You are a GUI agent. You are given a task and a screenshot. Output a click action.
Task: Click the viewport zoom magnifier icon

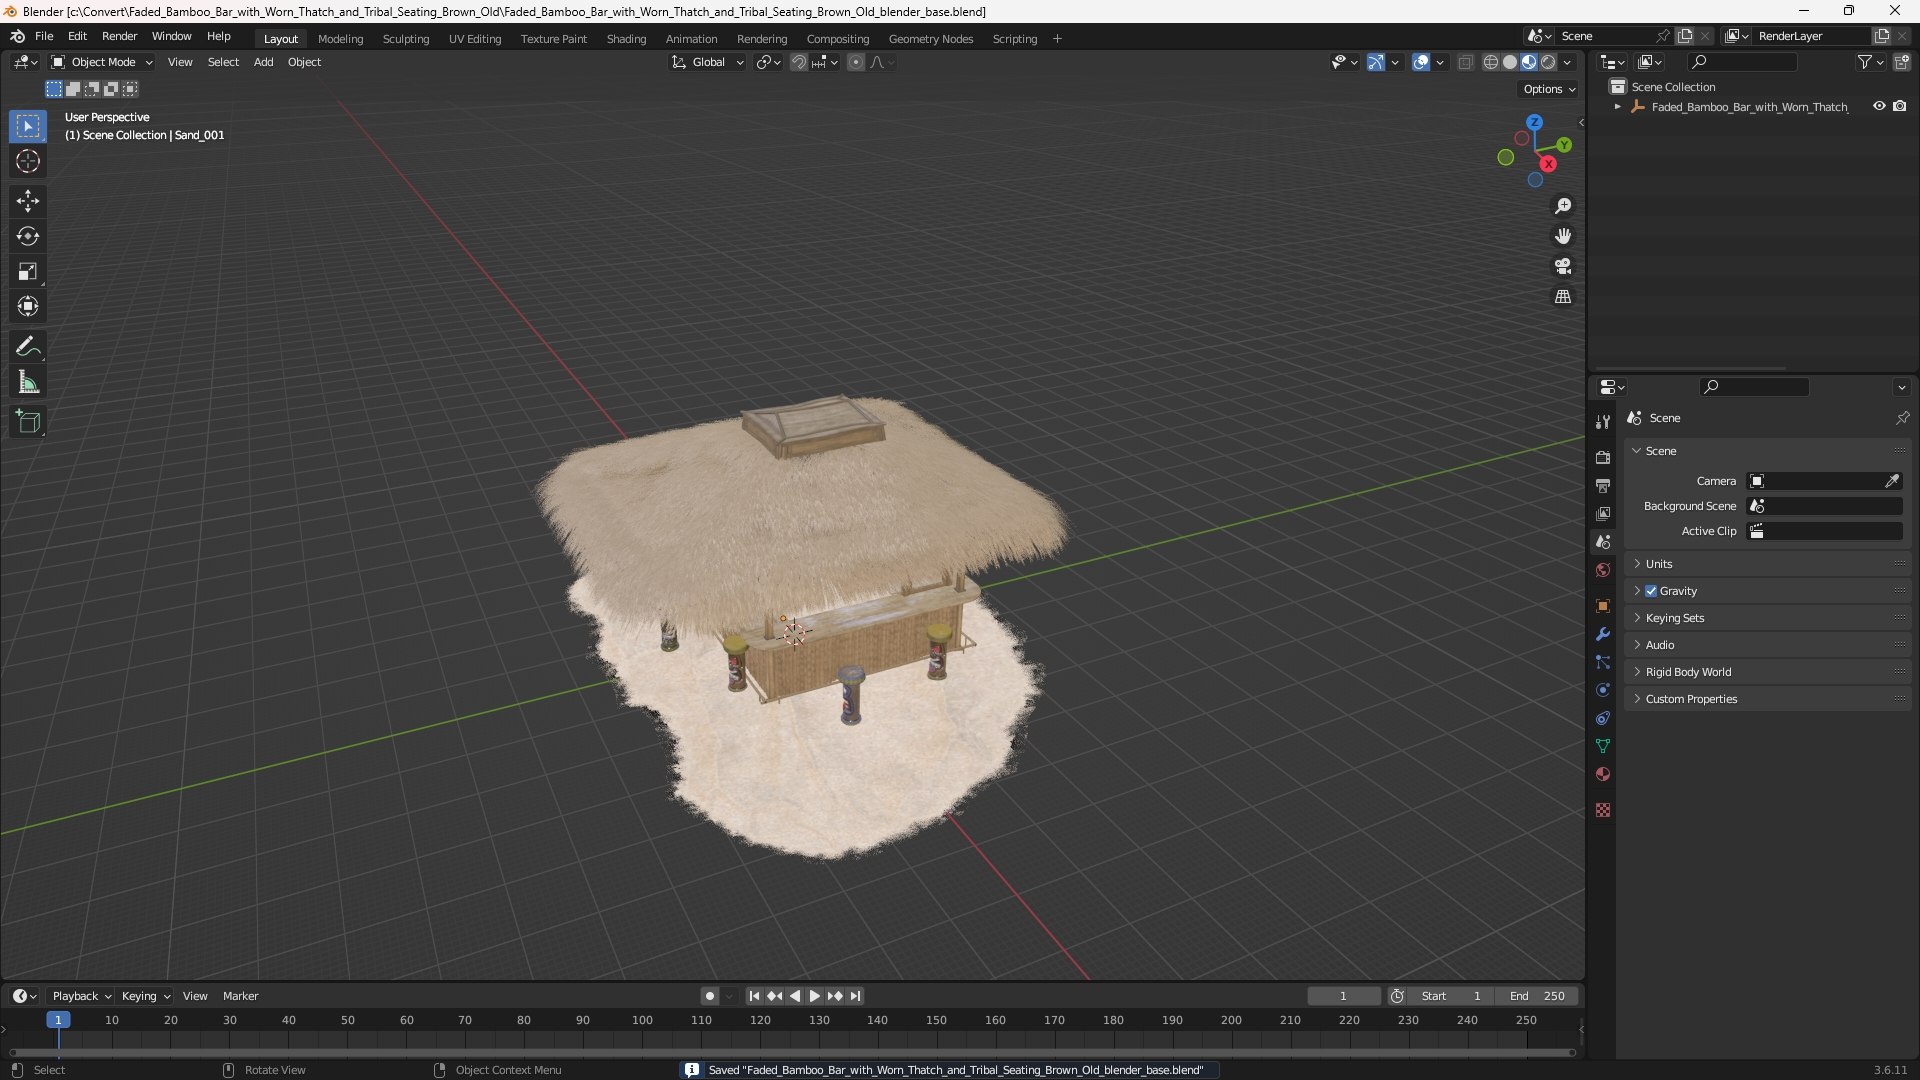click(x=1563, y=206)
